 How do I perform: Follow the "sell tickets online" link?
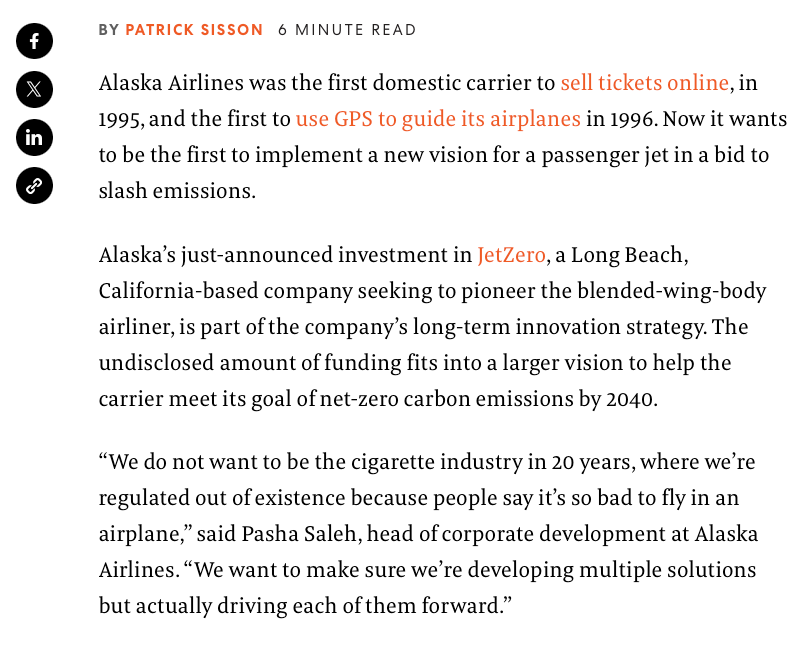point(645,83)
